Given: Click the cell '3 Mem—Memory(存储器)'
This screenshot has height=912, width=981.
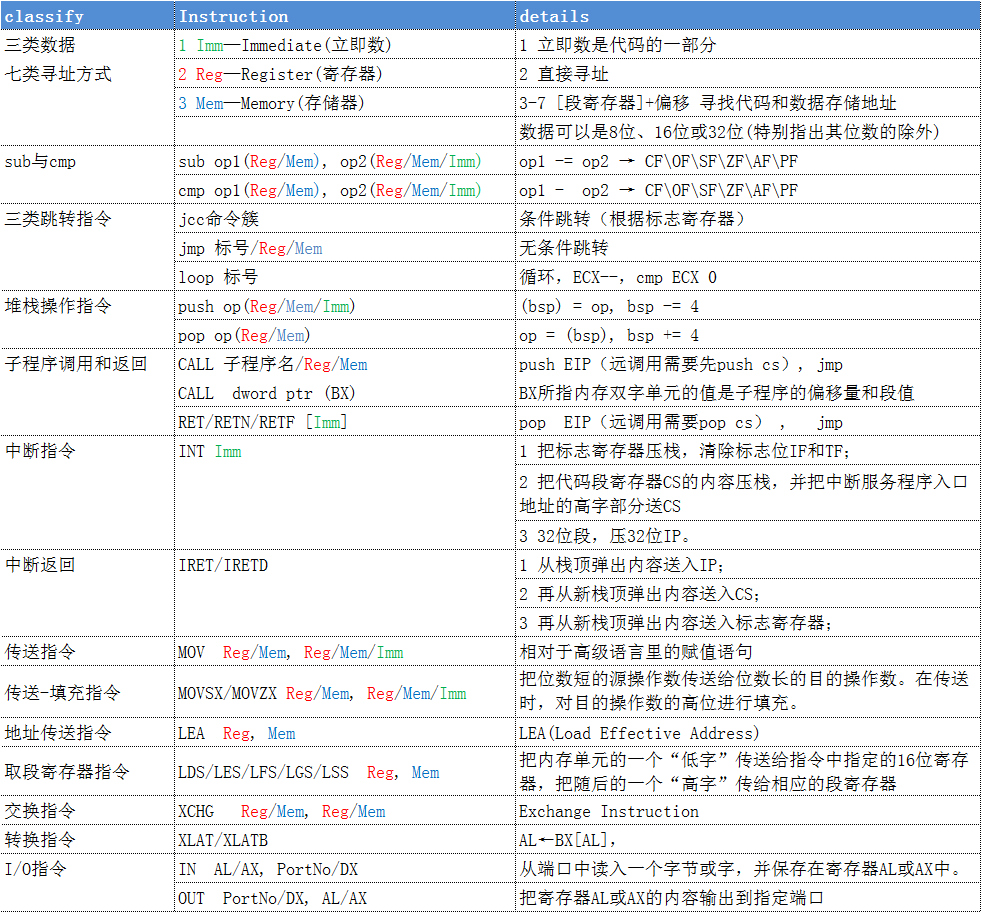Looking at the screenshot, I should (x=345, y=103).
